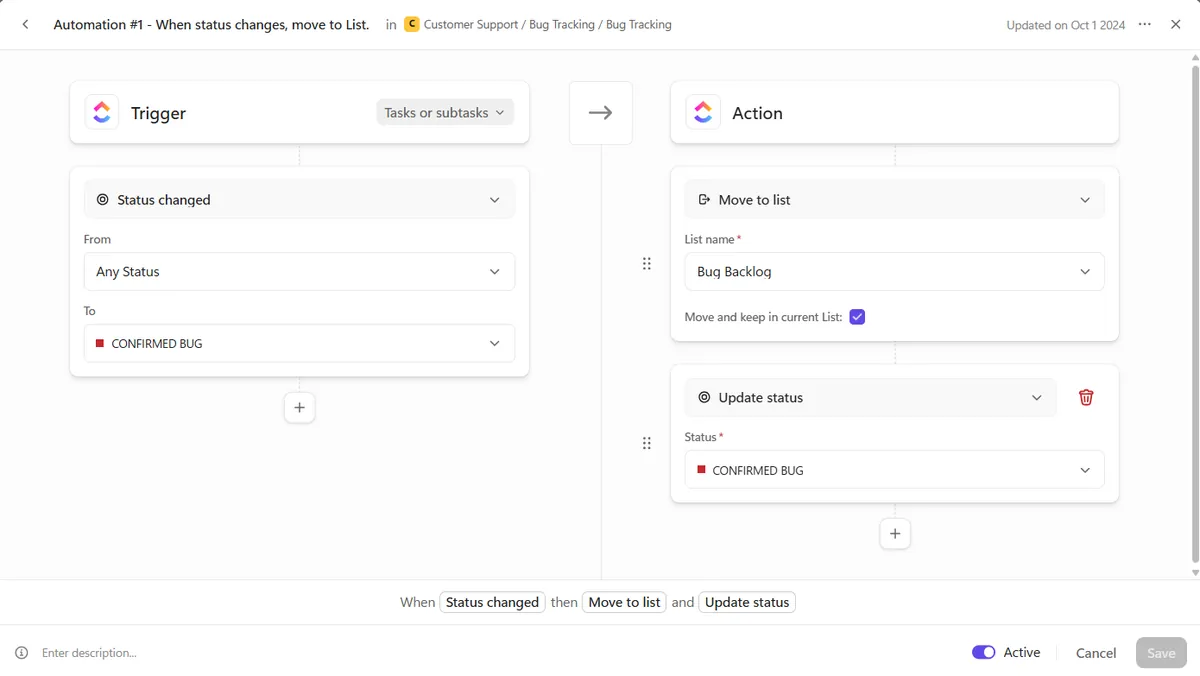Click the yellow C workspace icon
The height and width of the screenshot is (676, 1200).
click(x=411, y=24)
